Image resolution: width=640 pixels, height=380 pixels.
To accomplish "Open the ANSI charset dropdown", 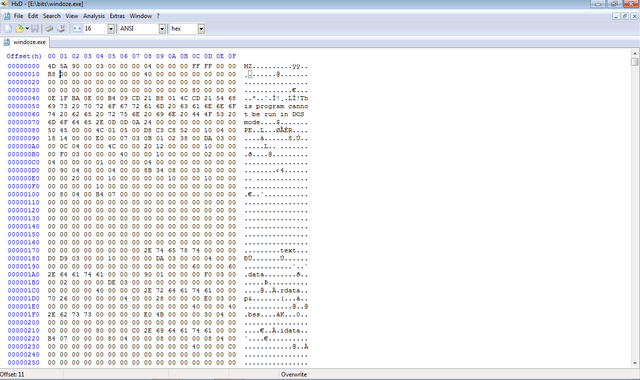I will 162,29.
